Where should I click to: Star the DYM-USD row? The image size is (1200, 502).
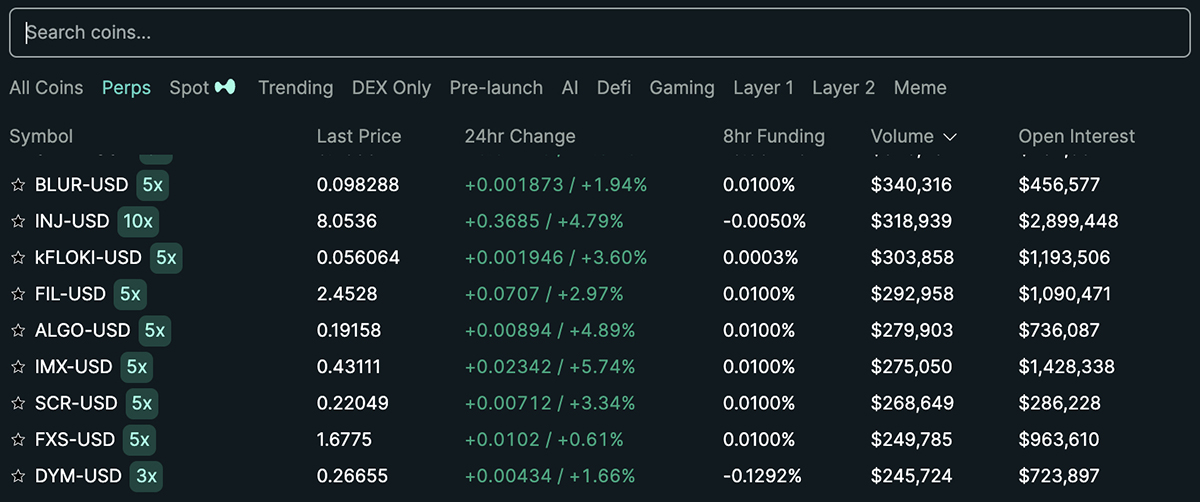pos(17,476)
